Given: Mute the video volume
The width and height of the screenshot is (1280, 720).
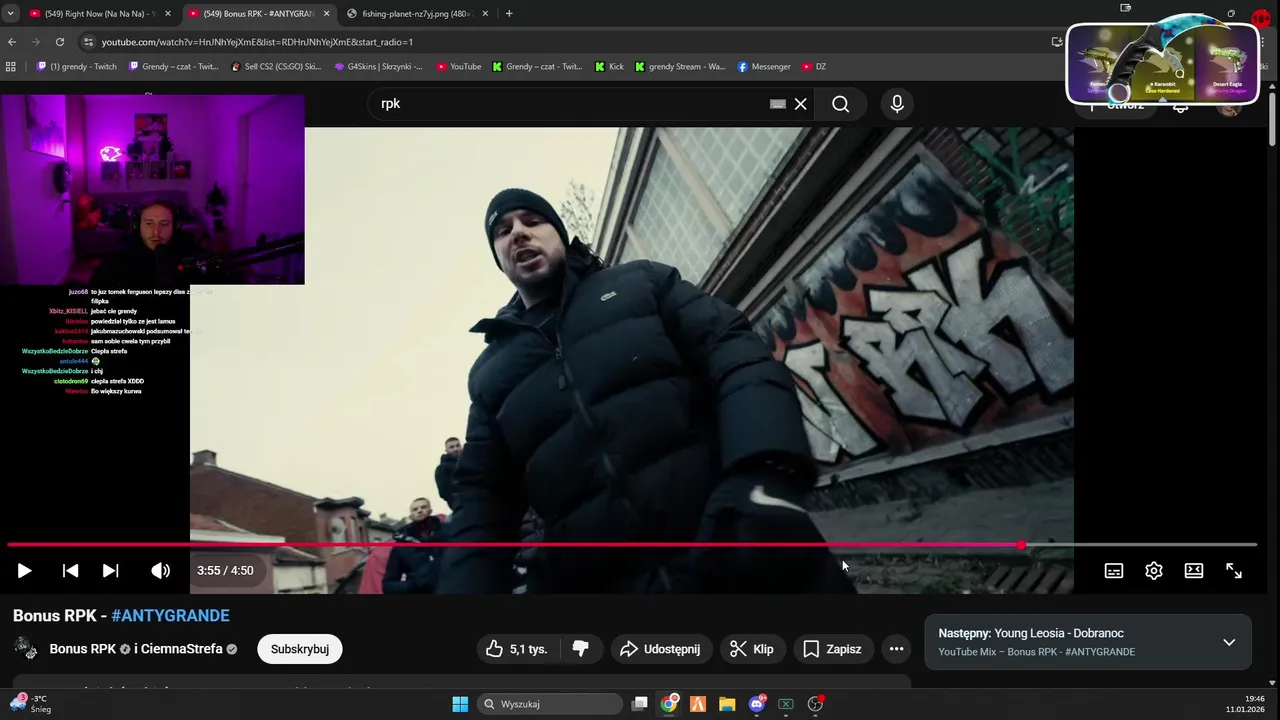Looking at the screenshot, I should pos(160,571).
